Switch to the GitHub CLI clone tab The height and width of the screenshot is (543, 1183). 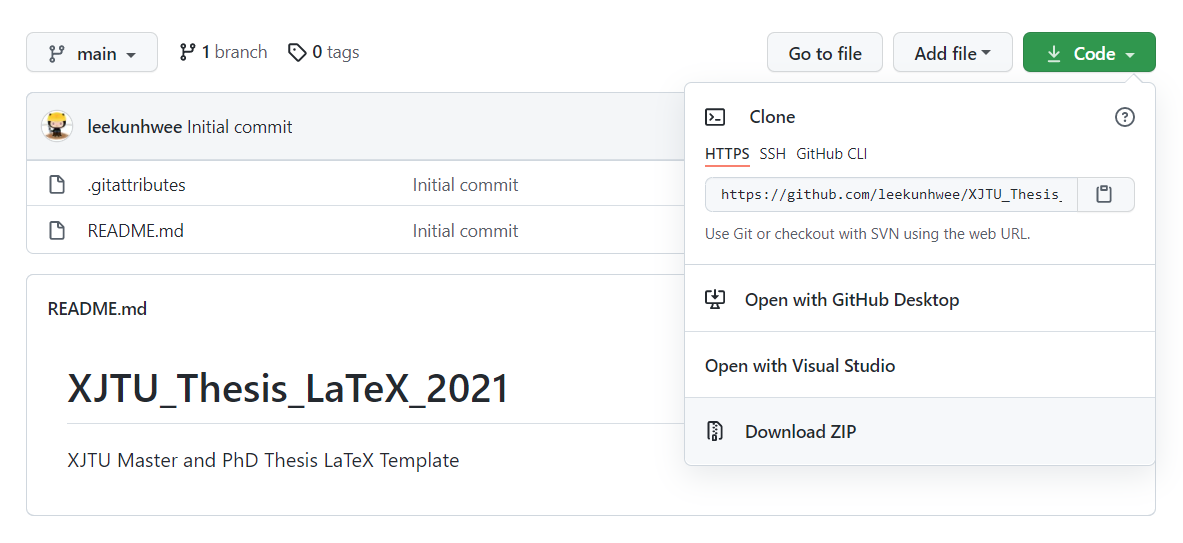(831, 154)
